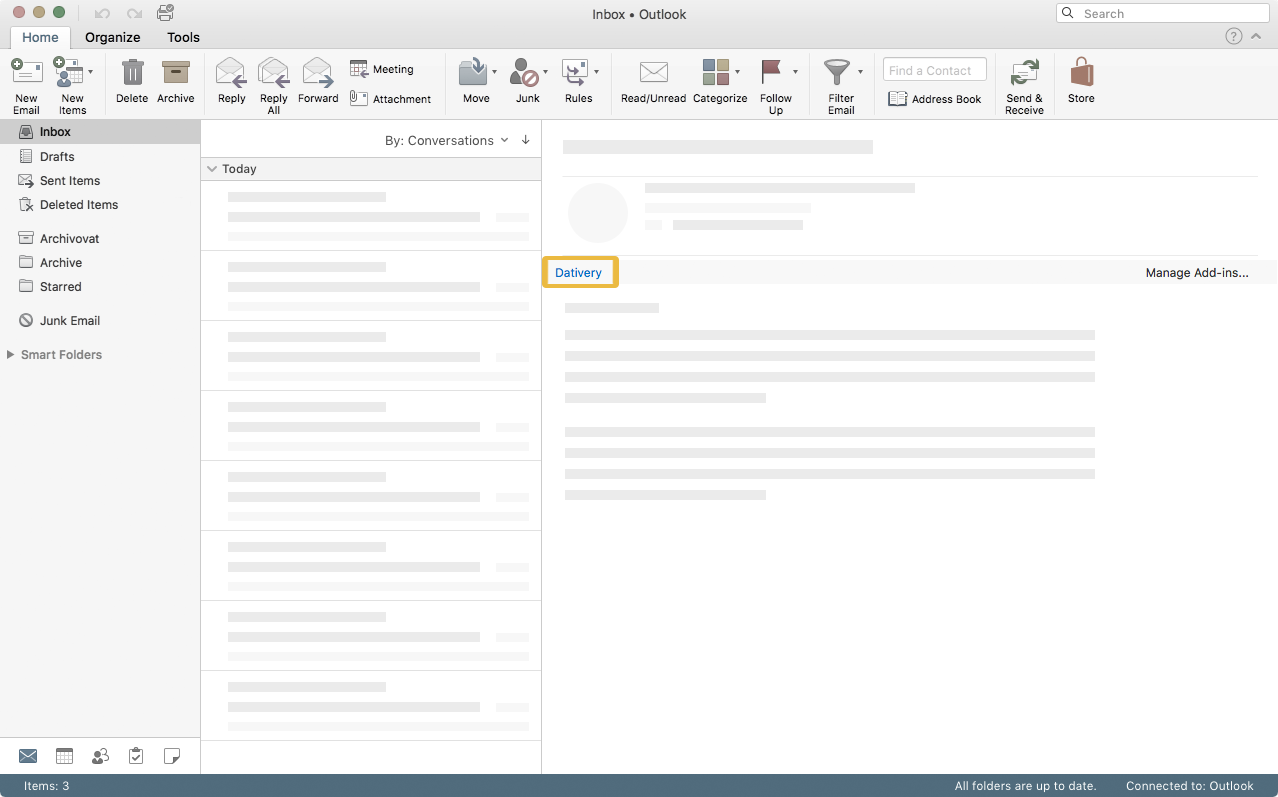Image resolution: width=1278 pixels, height=797 pixels.
Task: Click the 'Items: 3' status text
Action: (47, 786)
